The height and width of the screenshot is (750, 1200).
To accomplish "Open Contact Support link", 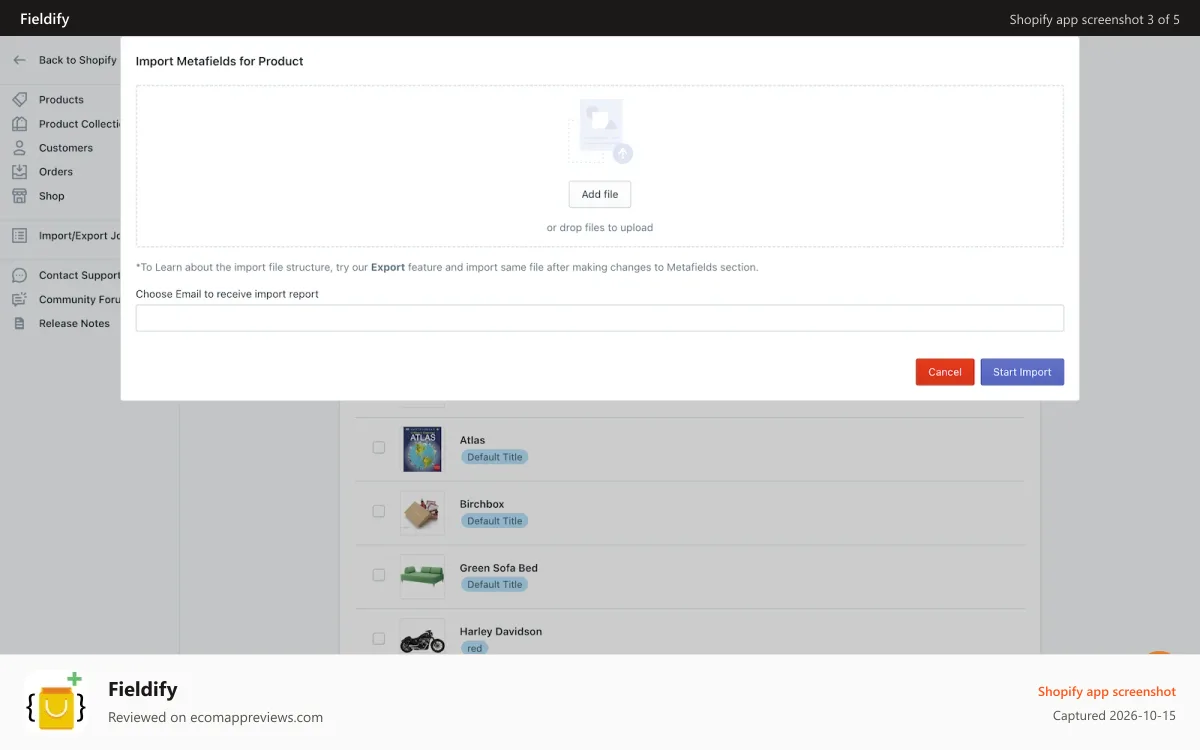I will [x=80, y=275].
